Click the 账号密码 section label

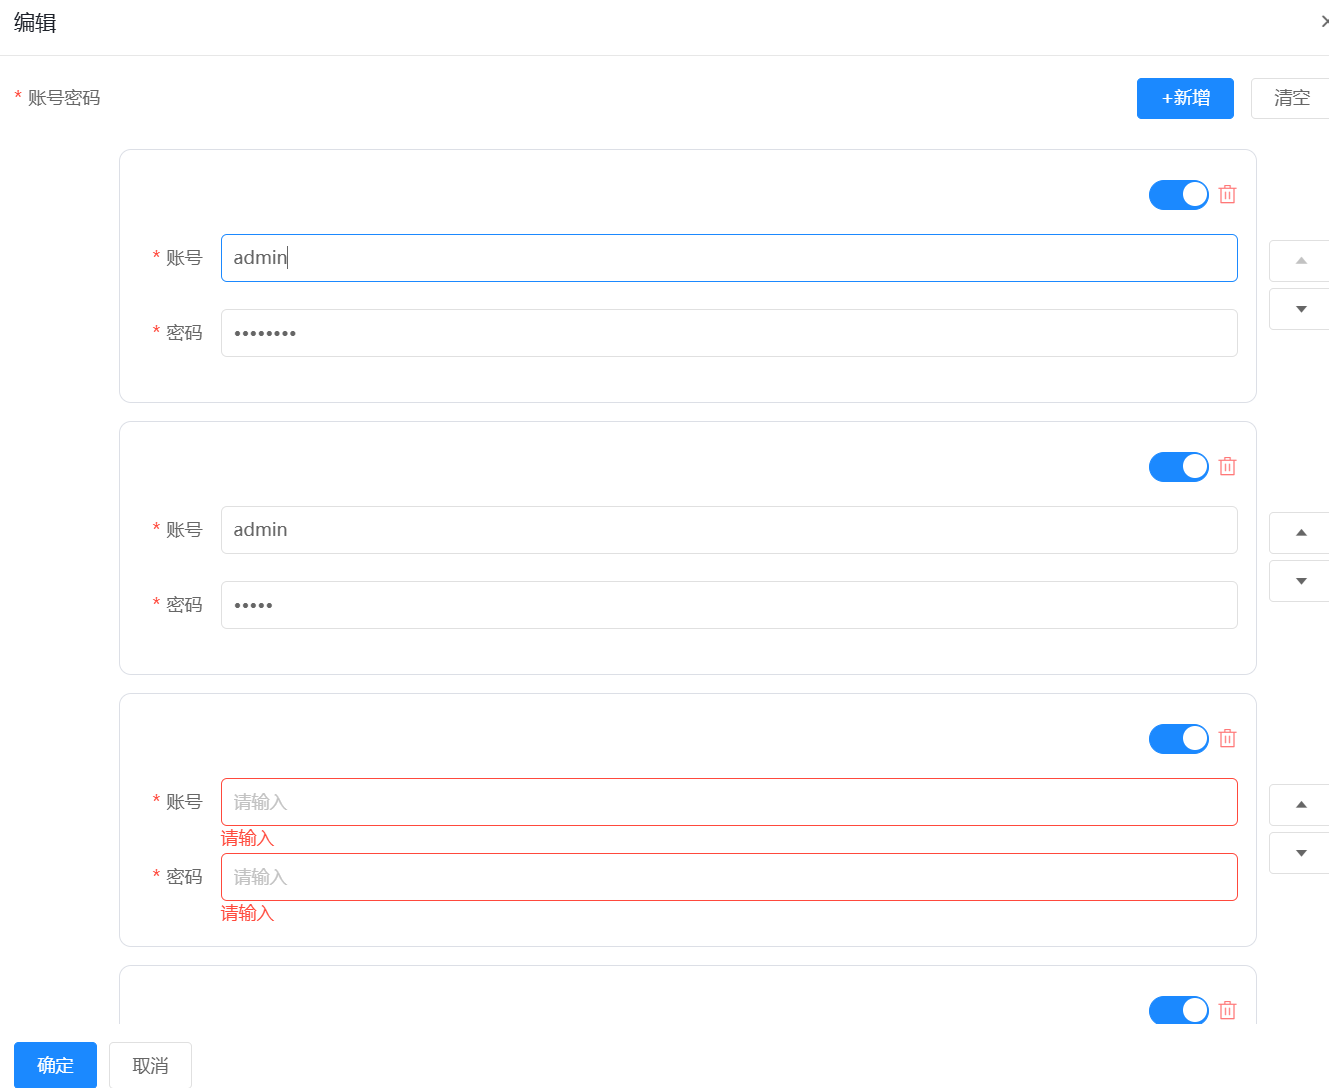pos(64,98)
